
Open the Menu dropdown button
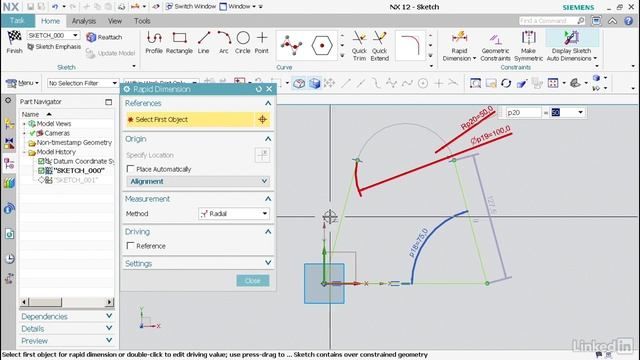22,83
